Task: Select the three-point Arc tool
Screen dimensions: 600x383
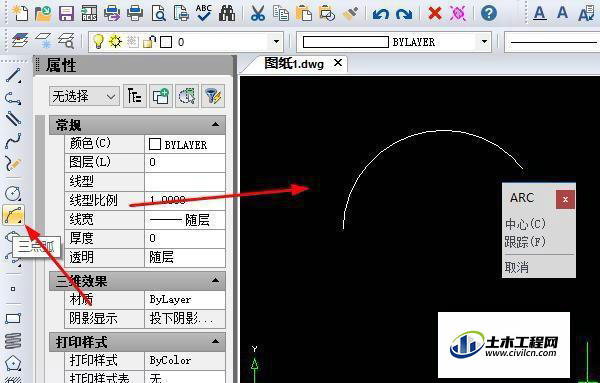Action: (x=13, y=215)
